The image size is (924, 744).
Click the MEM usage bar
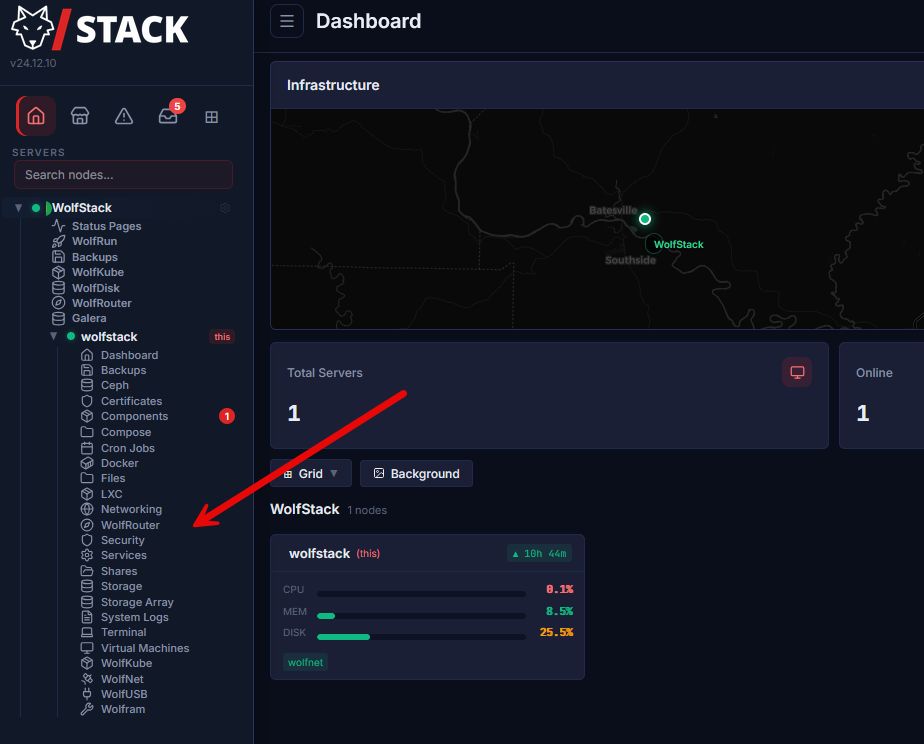tap(421, 616)
